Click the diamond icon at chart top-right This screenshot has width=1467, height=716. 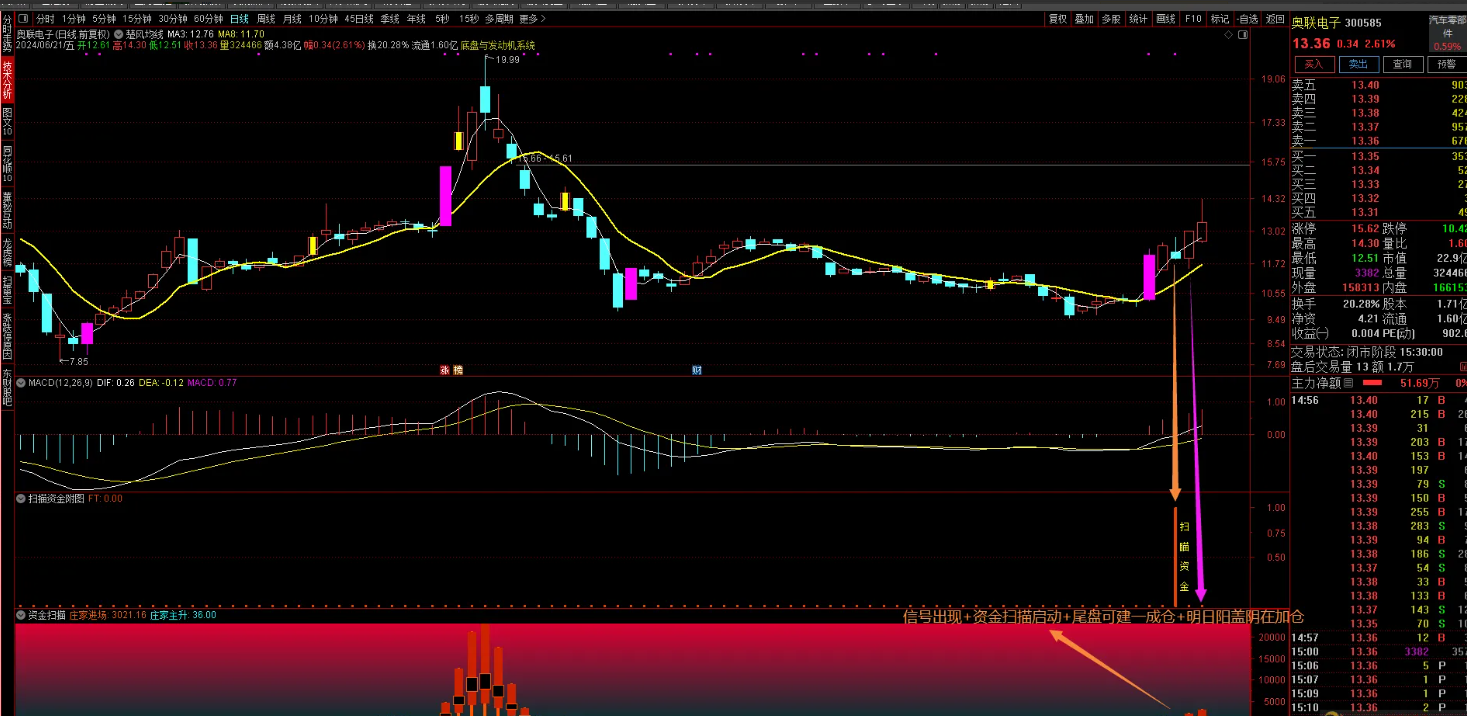[1229, 34]
